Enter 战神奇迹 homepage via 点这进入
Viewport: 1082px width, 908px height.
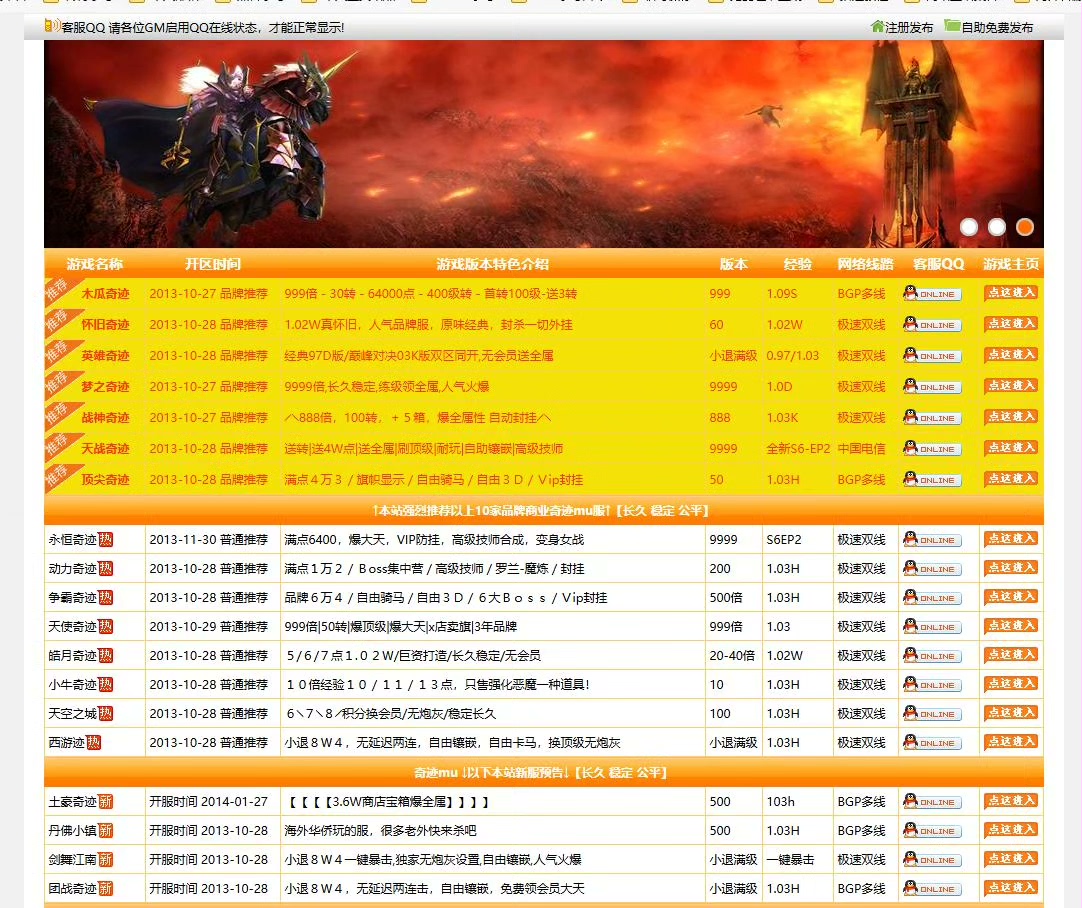pos(1011,417)
